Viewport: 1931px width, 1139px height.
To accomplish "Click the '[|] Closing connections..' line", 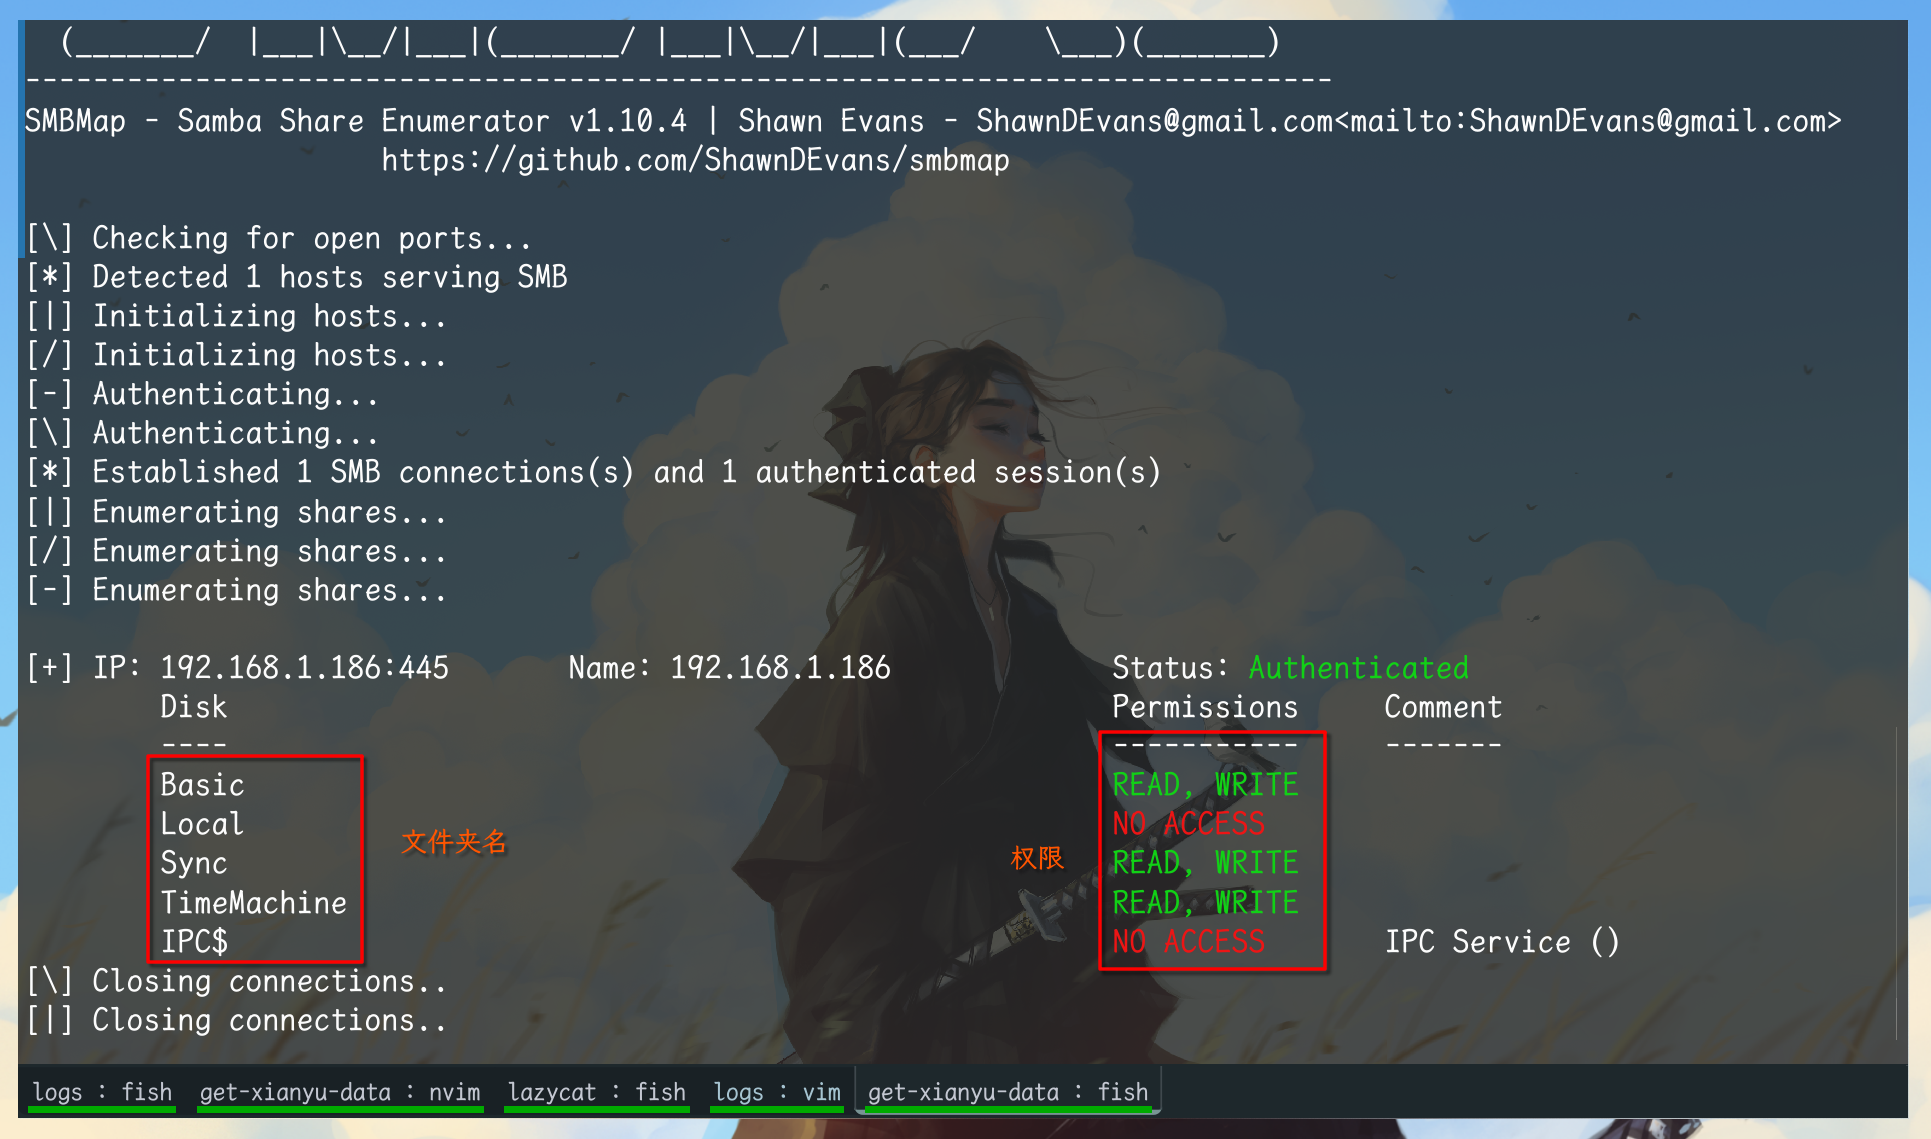I will tap(236, 1020).
